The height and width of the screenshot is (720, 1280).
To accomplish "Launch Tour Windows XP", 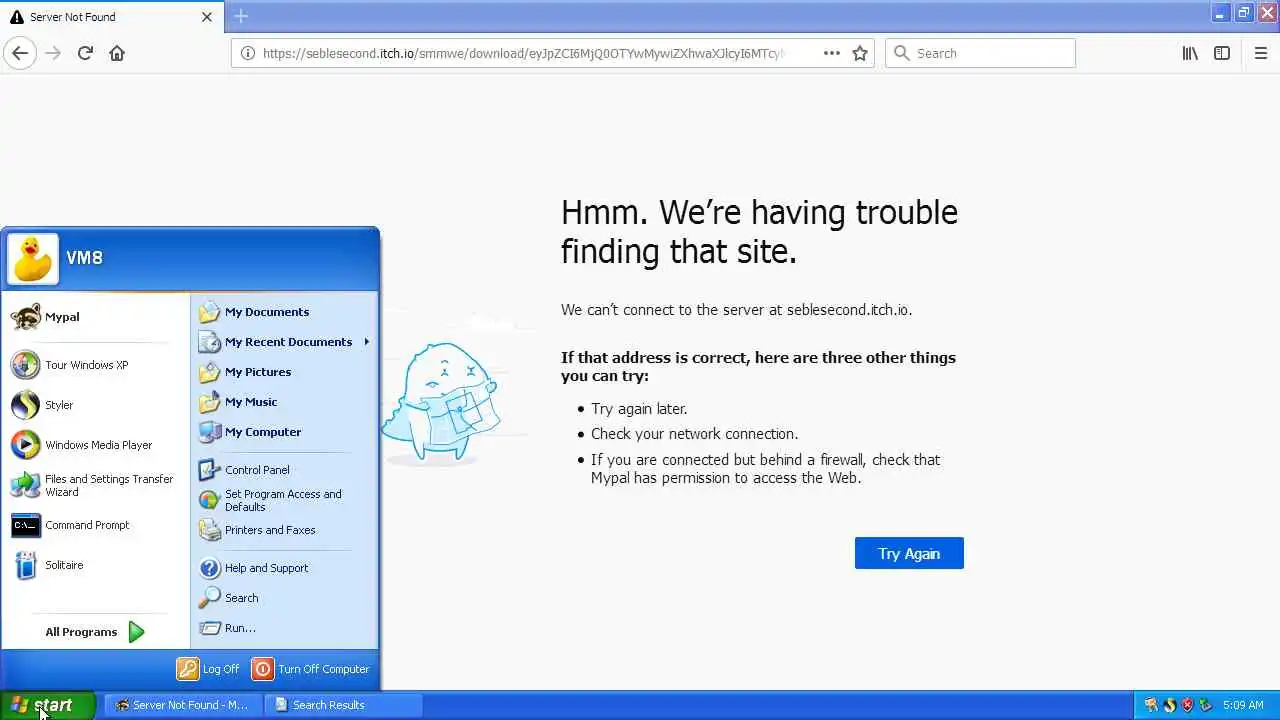I will click(x=96, y=365).
